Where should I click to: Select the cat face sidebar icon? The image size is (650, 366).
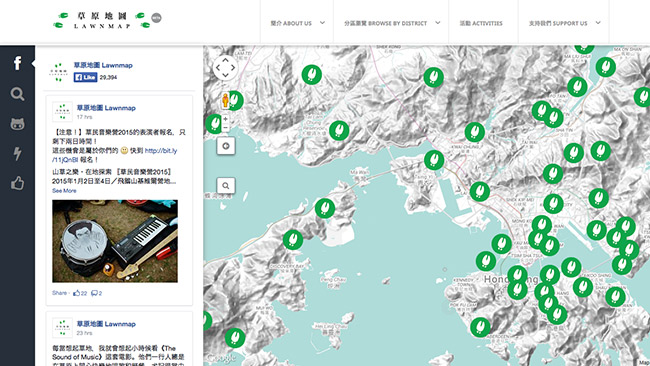coord(17,124)
